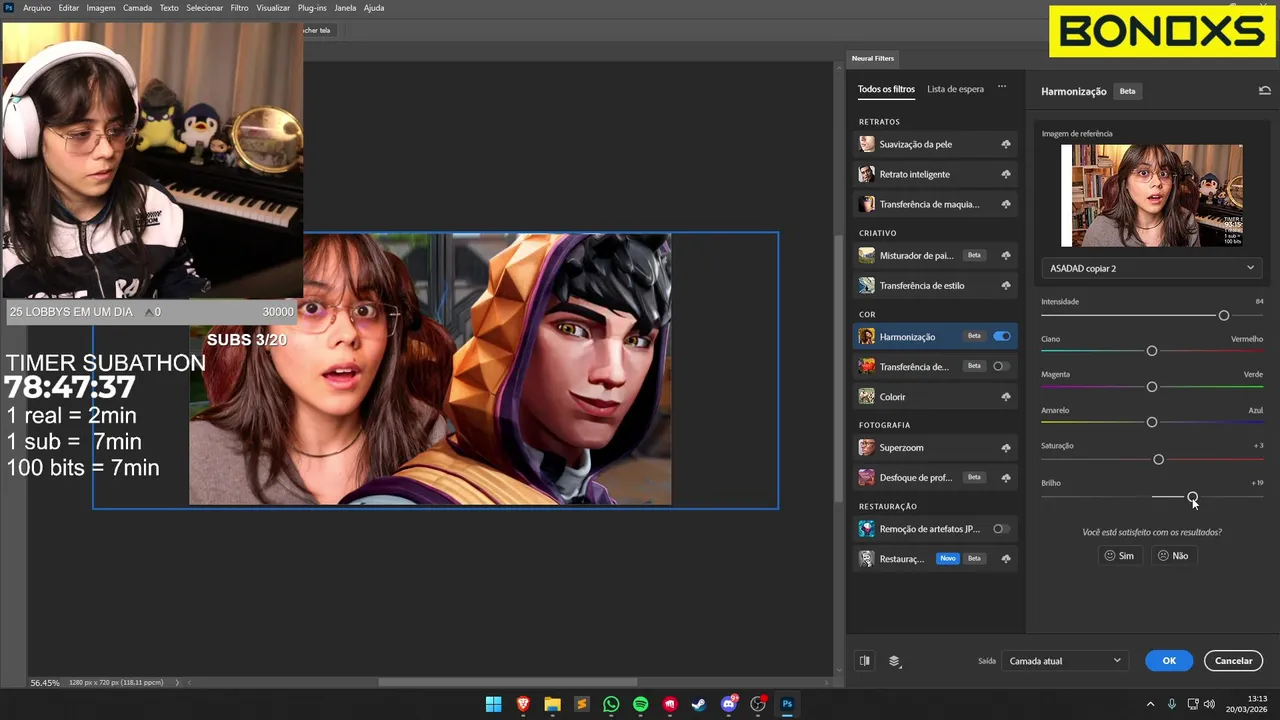Click the Brilho slider handle
This screenshot has width=1280, height=720.
coord(1192,497)
